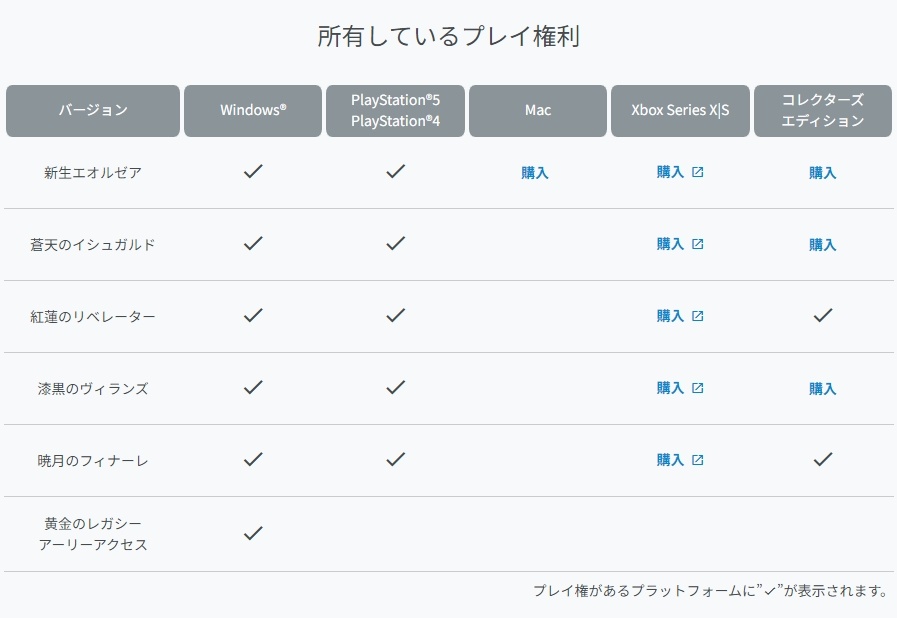Purchase Collector's Edition of 蒼天のイシュガルド
Image resolution: width=897 pixels, height=618 pixels.
[823, 244]
